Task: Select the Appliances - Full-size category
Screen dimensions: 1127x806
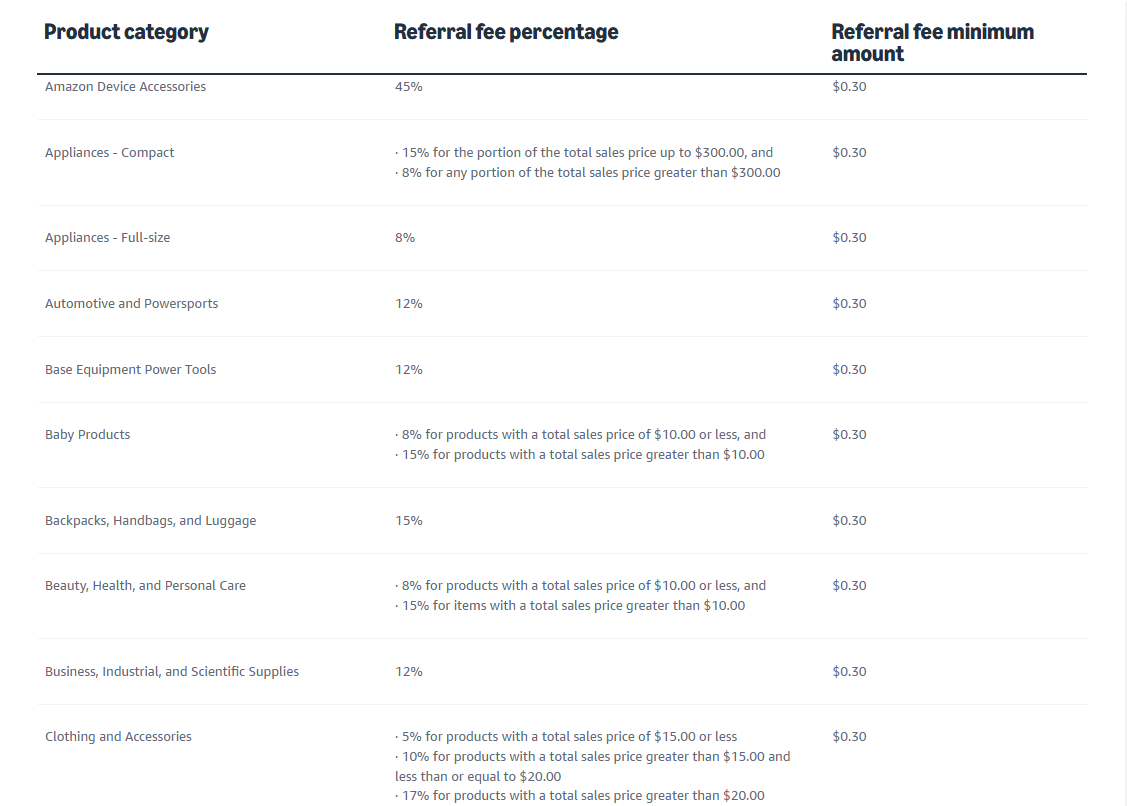Action: coord(107,237)
